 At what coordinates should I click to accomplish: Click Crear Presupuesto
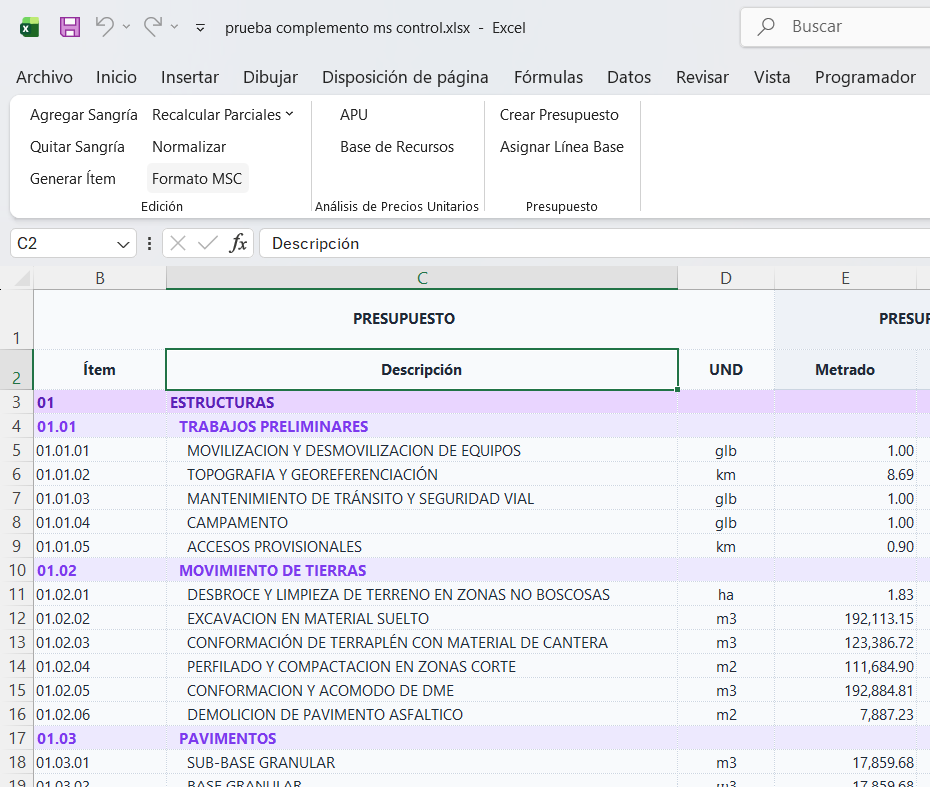coord(559,114)
